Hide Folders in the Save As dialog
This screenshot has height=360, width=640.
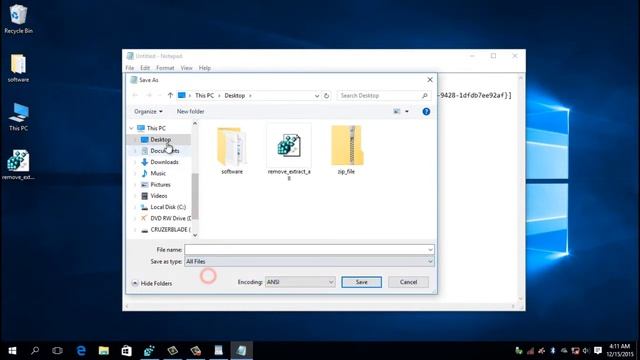pos(152,283)
